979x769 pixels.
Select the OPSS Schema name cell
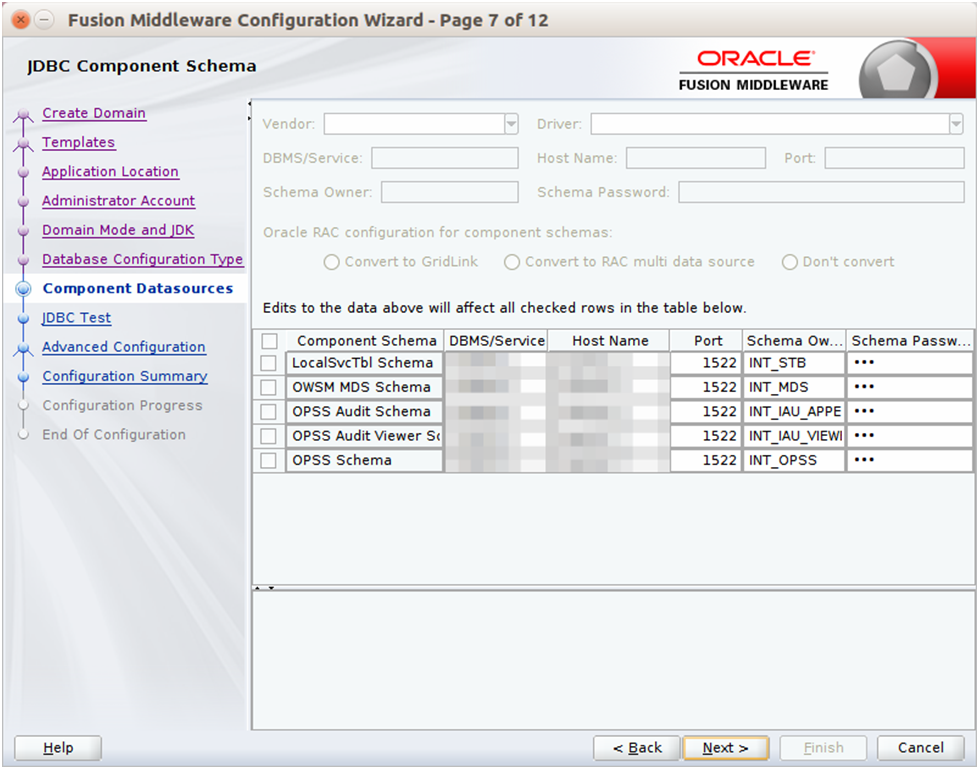[365, 461]
